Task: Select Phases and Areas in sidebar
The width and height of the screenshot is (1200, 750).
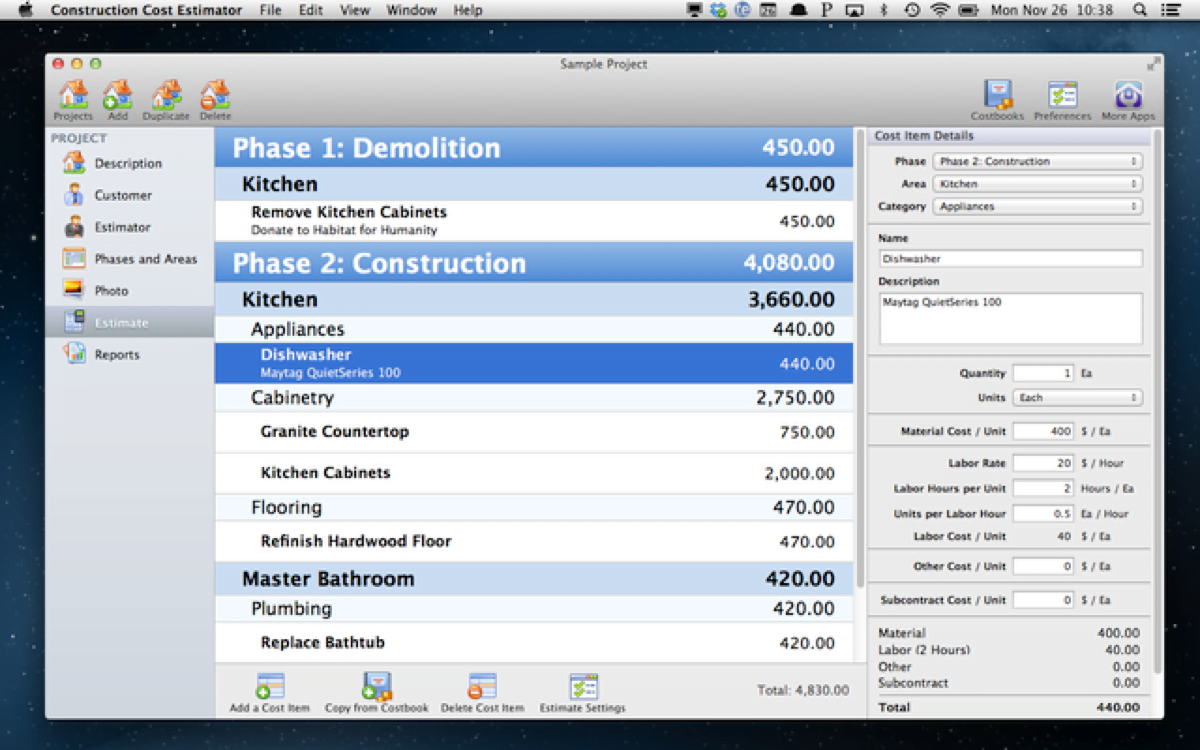Action: [x=145, y=259]
